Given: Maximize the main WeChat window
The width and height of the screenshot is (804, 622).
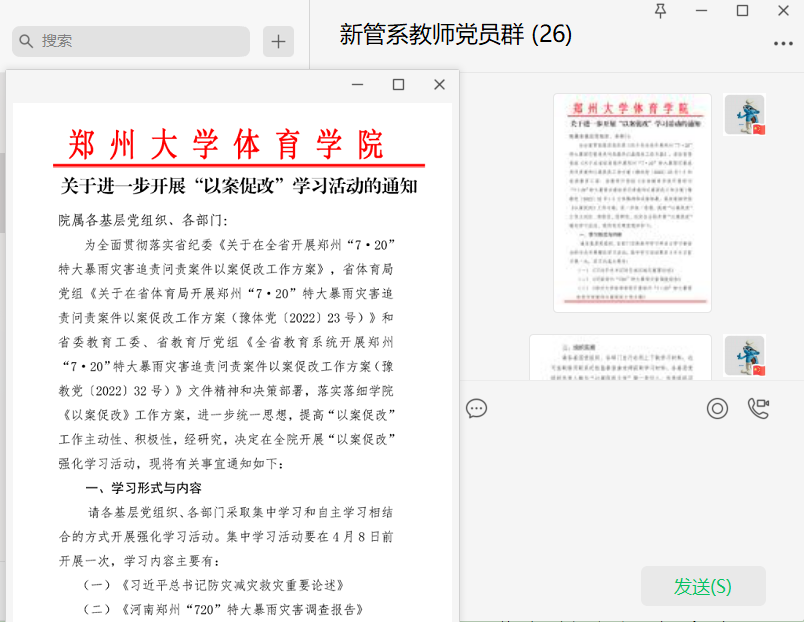Looking at the screenshot, I should tap(742, 11).
